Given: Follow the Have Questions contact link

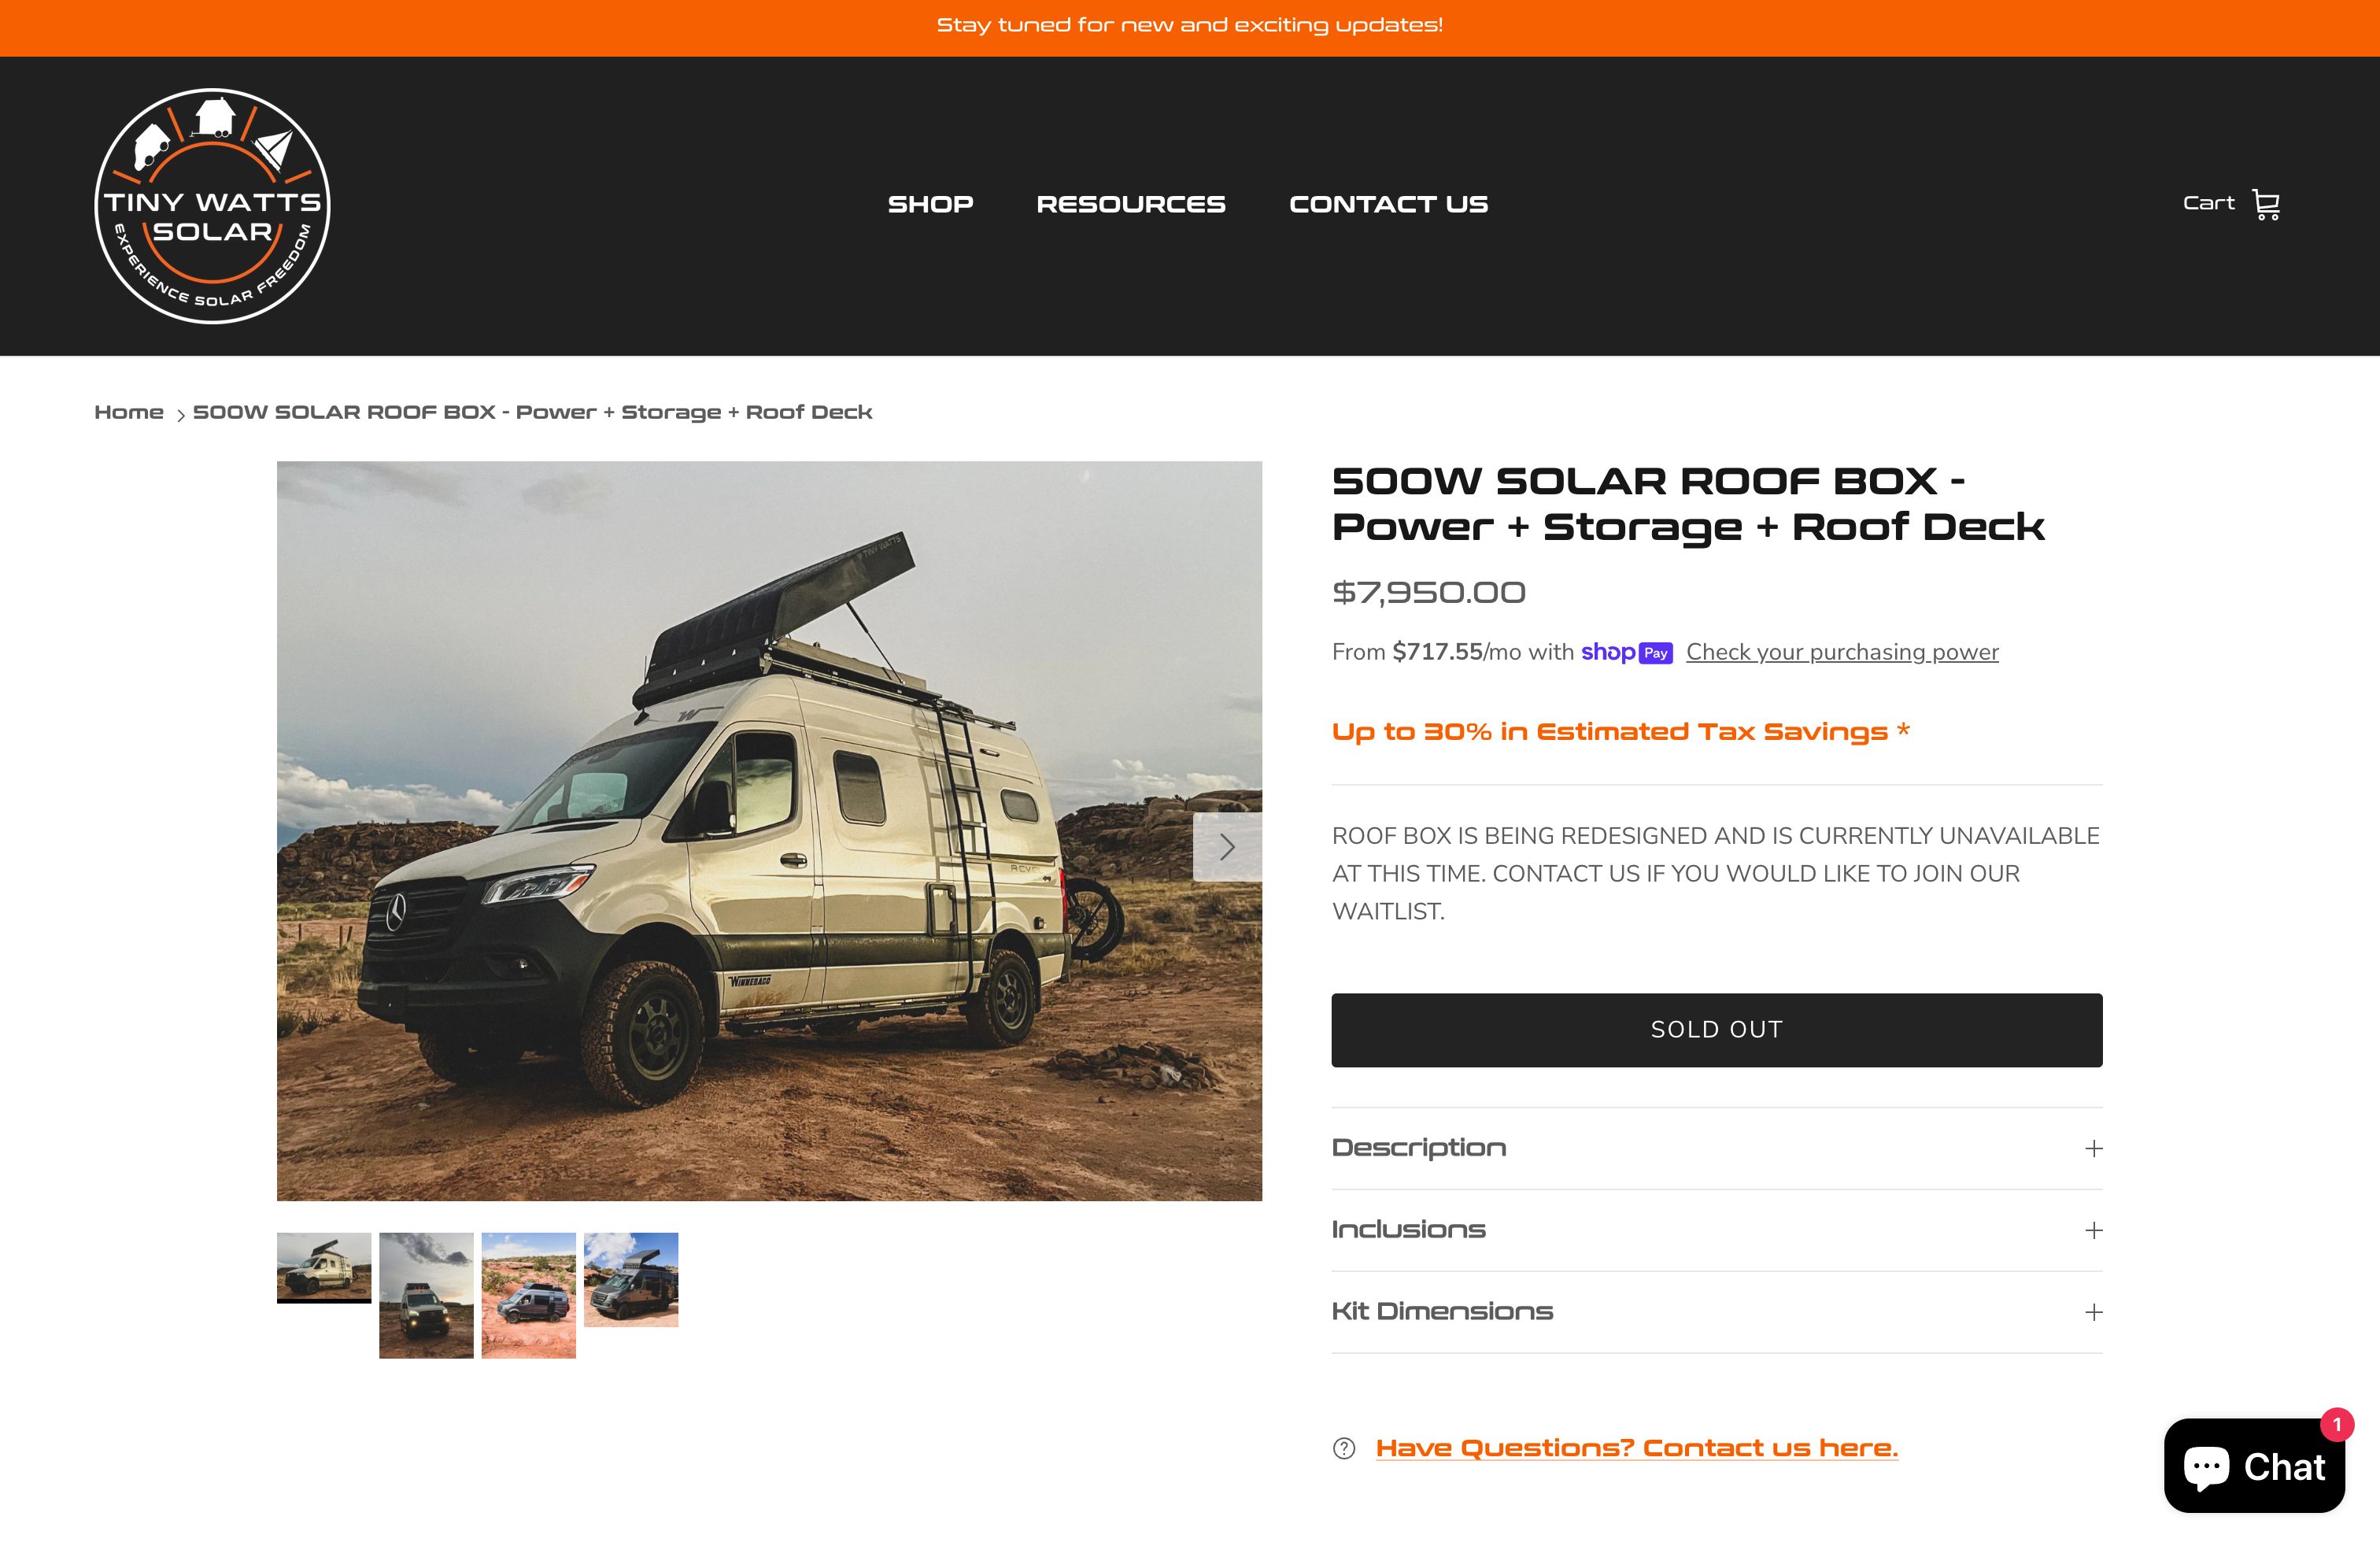Looking at the screenshot, I should 1636,1448.
